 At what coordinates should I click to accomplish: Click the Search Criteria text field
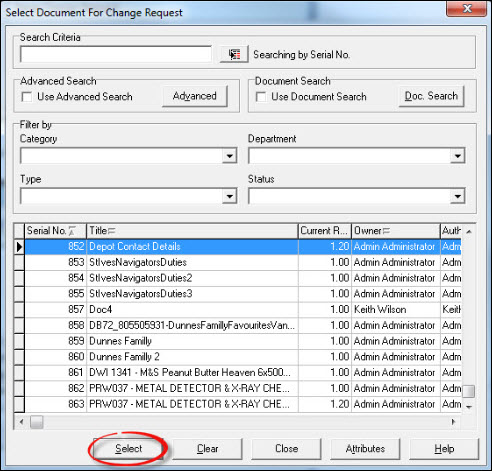(116, 54)
